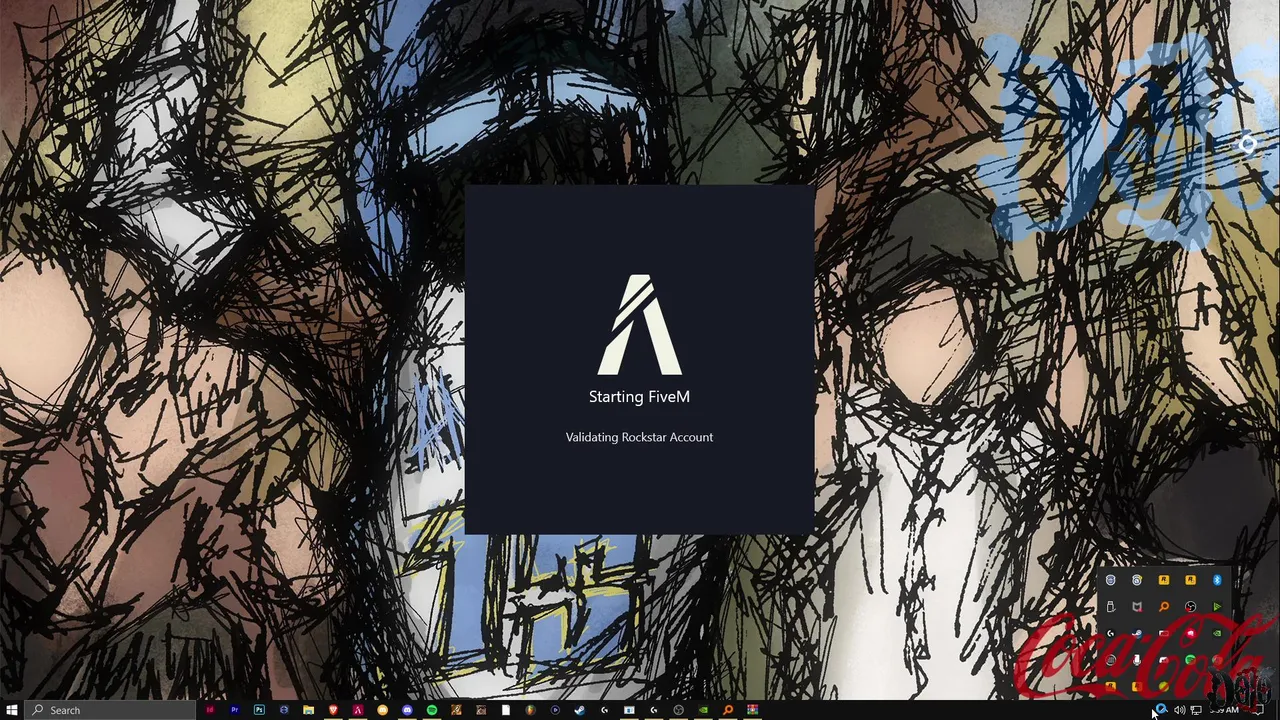Open network settings from the system tray
The image size is (1280, 720).
1196,710
